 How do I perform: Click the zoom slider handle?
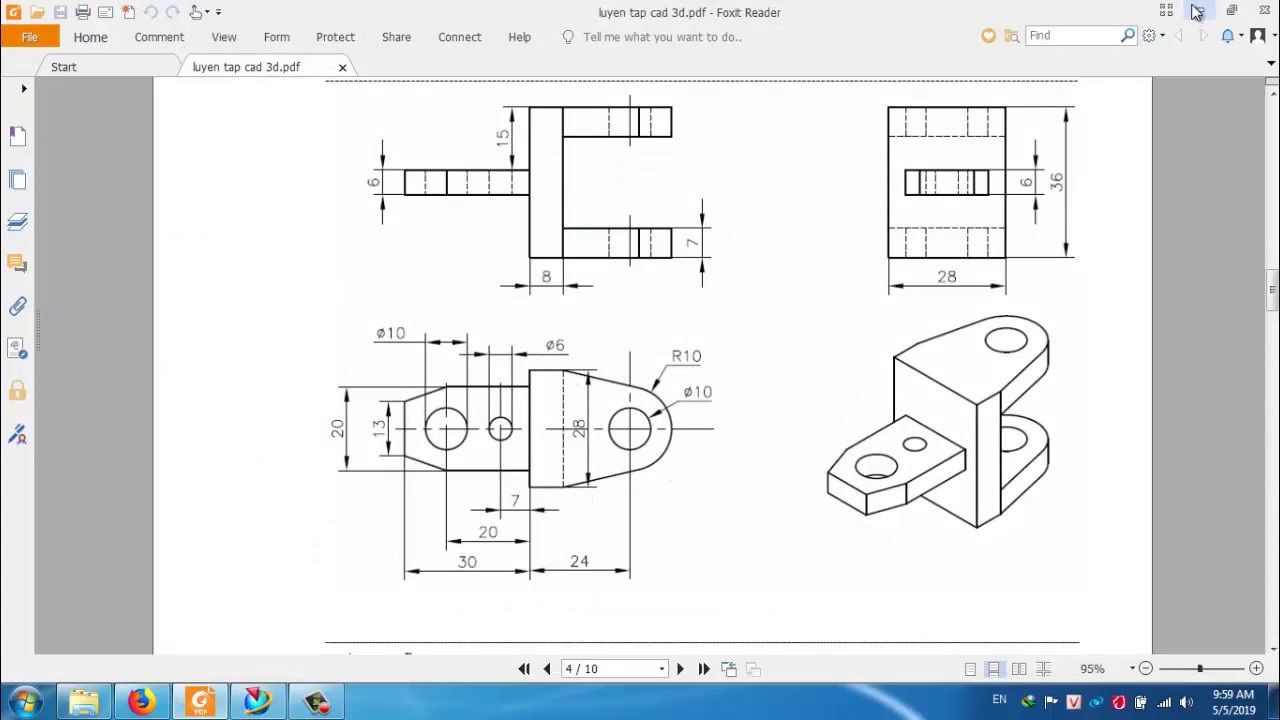[x=1200, y=668]
